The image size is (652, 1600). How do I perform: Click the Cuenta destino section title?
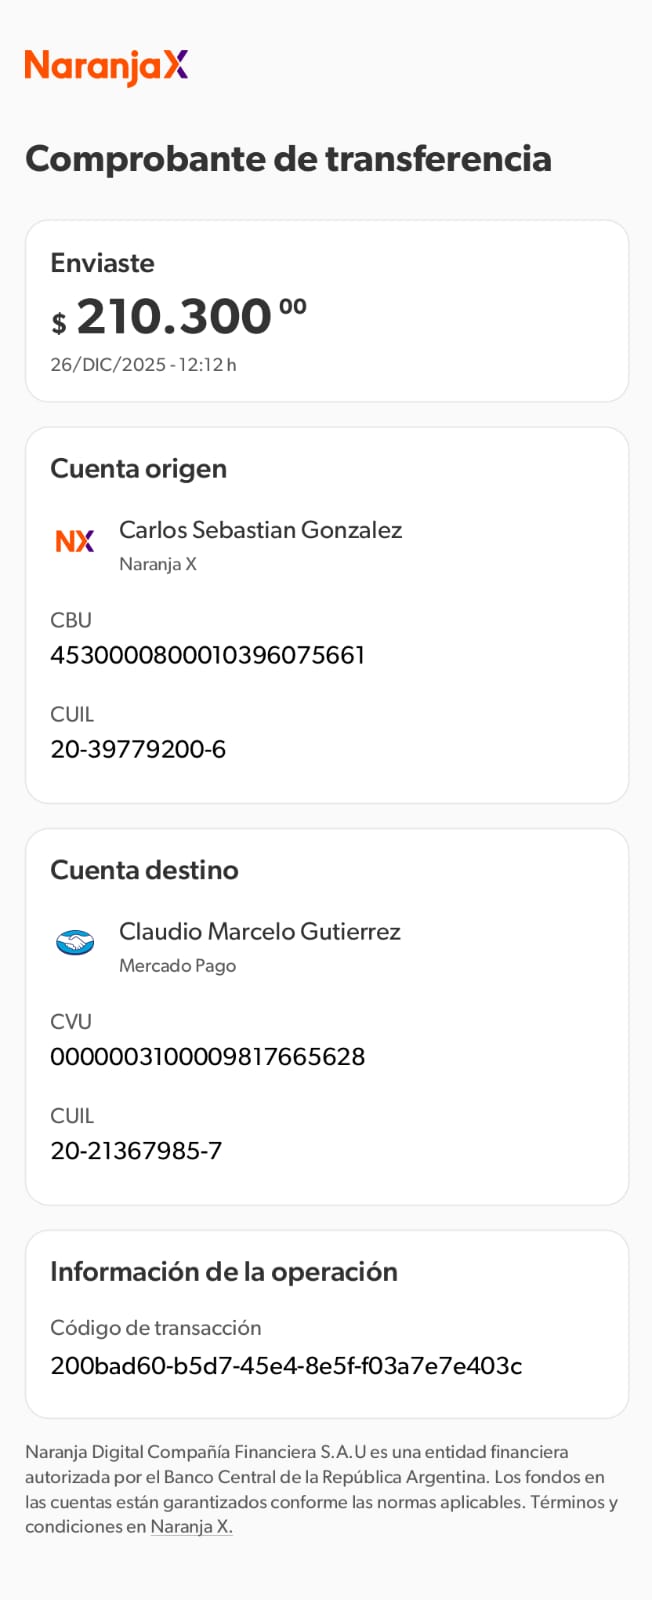point(144,869)
